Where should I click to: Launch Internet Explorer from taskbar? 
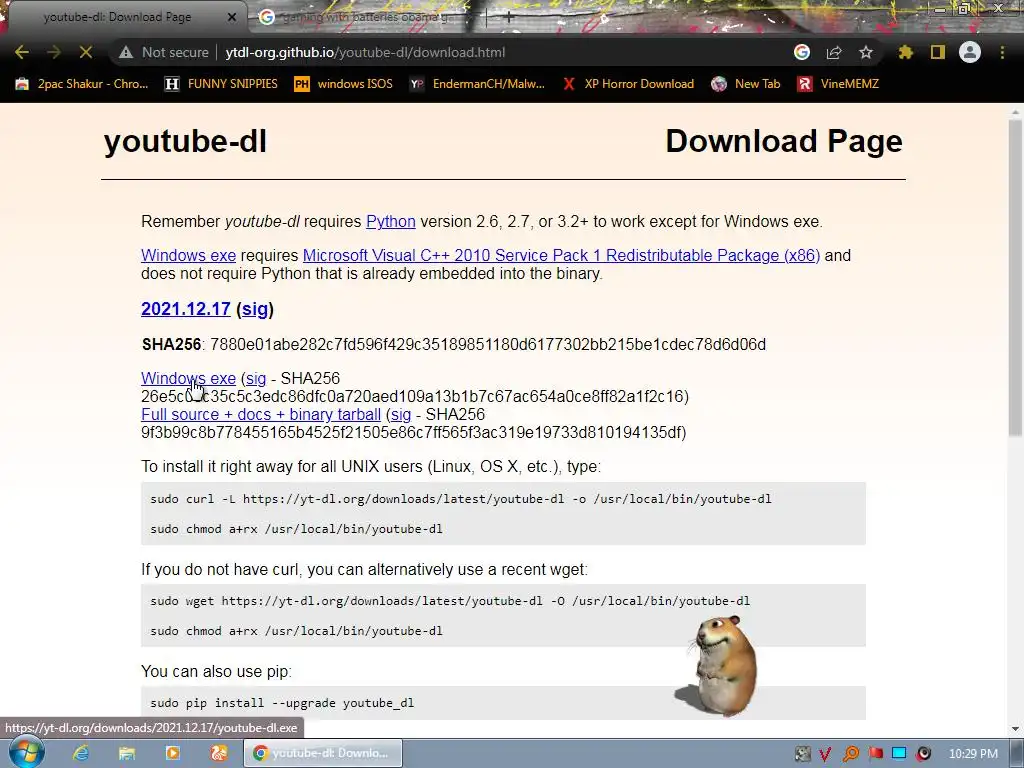pos(81,753)
